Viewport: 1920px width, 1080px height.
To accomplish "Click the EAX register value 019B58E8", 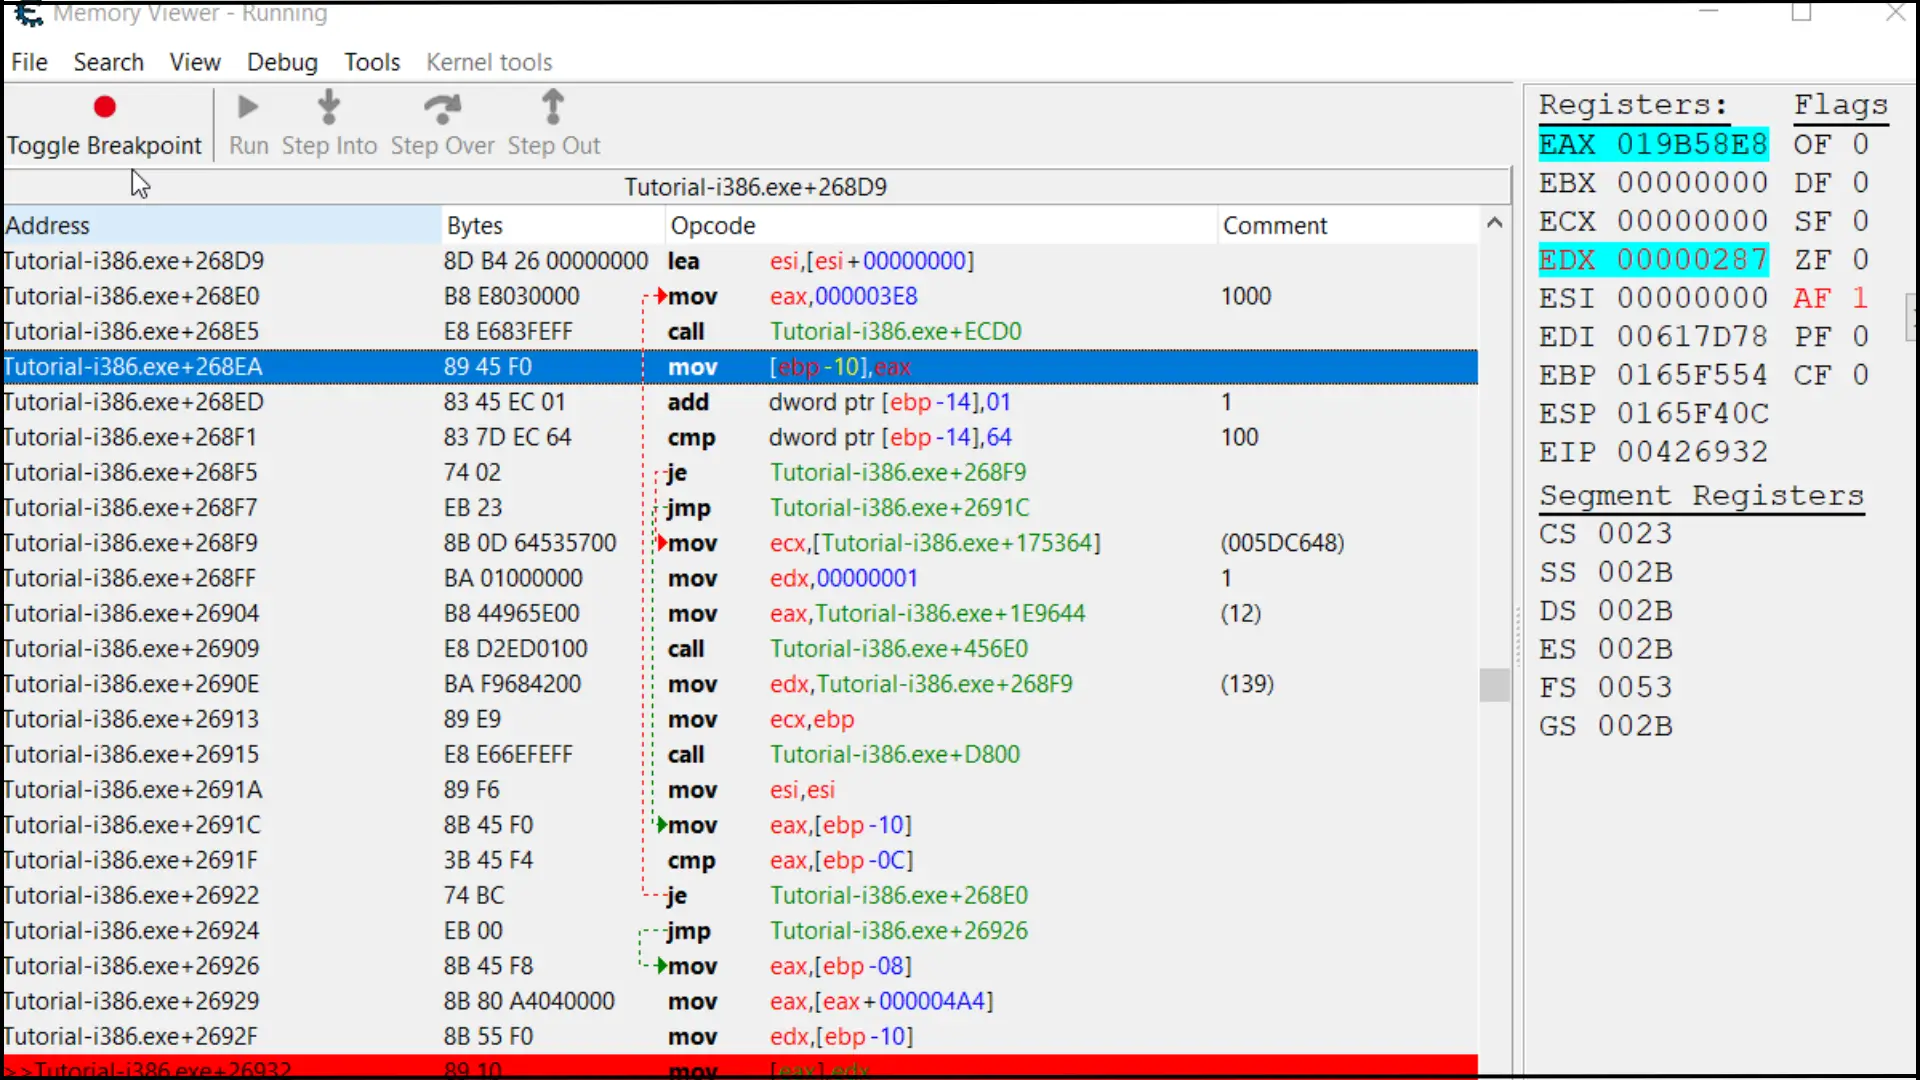I will (1692, 144).
